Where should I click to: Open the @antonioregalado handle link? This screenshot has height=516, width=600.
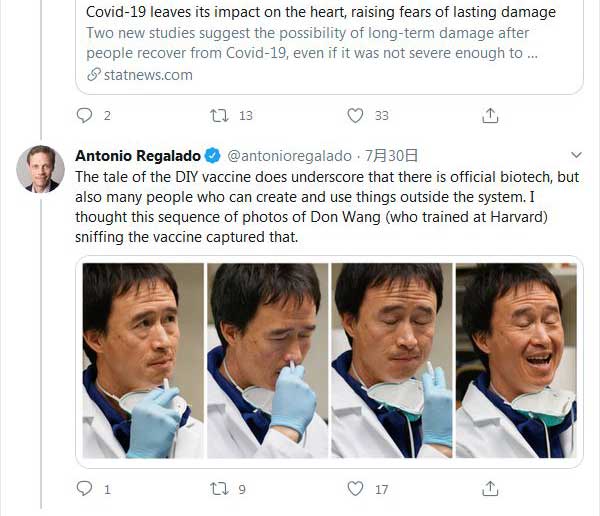[x=290, y=156]
